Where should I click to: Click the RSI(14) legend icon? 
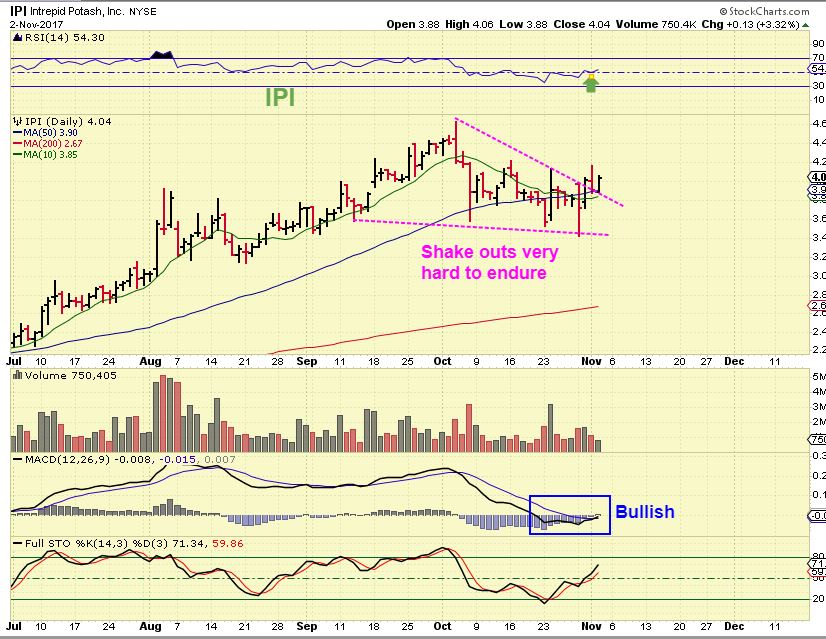(x=17, y=37)
